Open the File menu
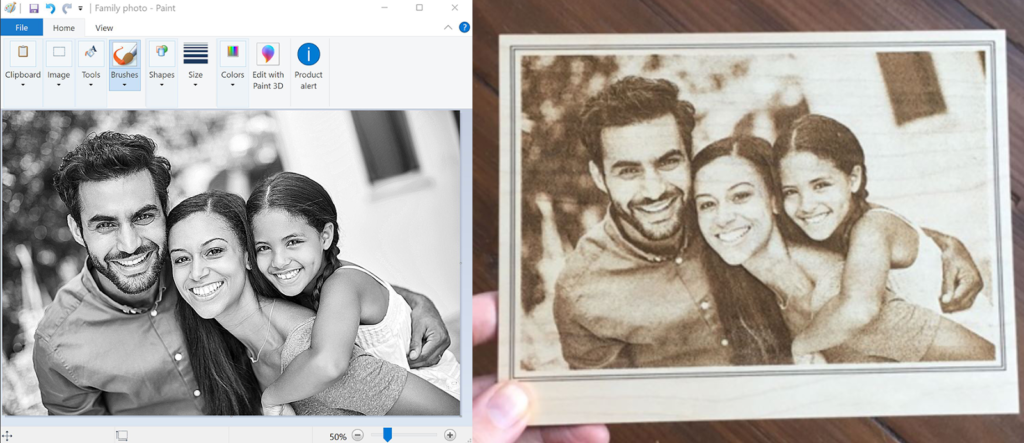The image size is (1024, 443). (x=21, y=28)
